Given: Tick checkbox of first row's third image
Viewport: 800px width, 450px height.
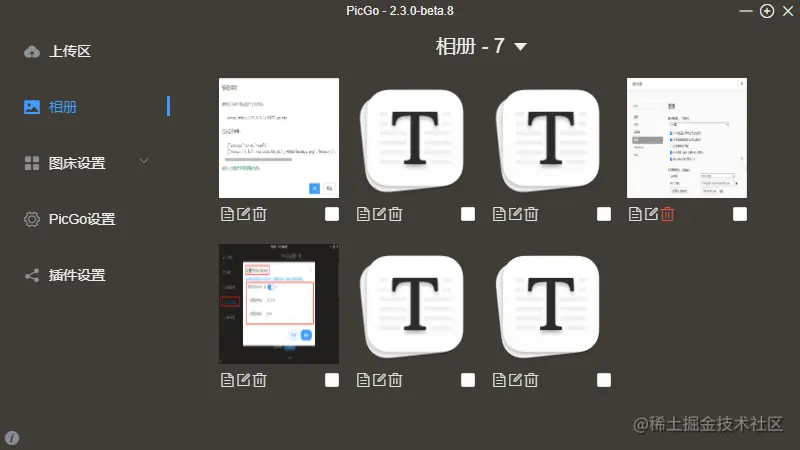Looking at the screenshot, I should (x=604, y=214).
